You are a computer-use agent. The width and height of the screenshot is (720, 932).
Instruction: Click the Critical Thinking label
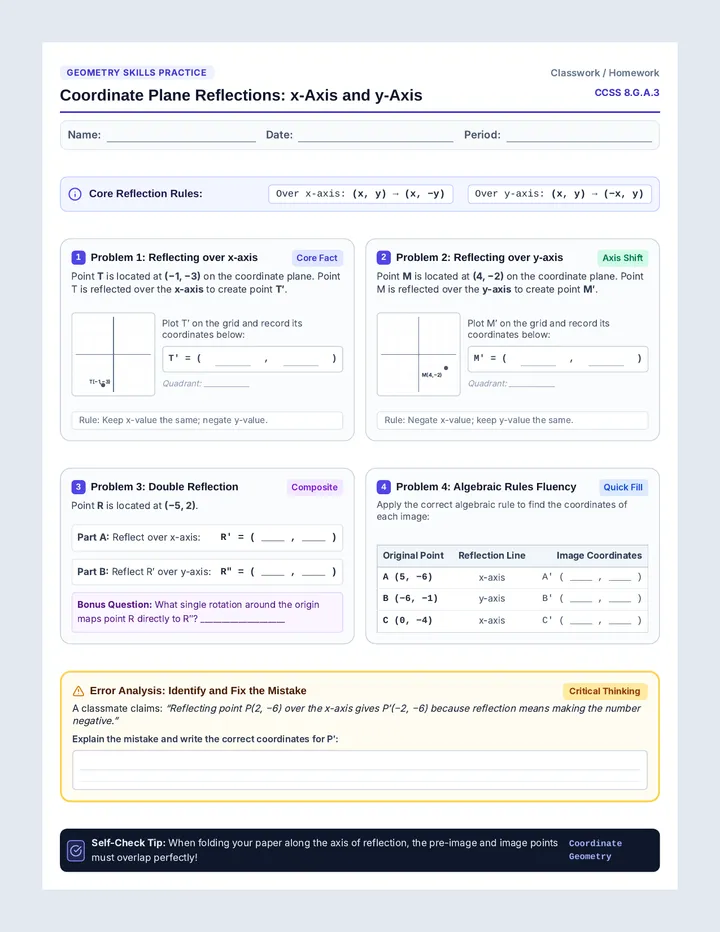coord(605,691)
